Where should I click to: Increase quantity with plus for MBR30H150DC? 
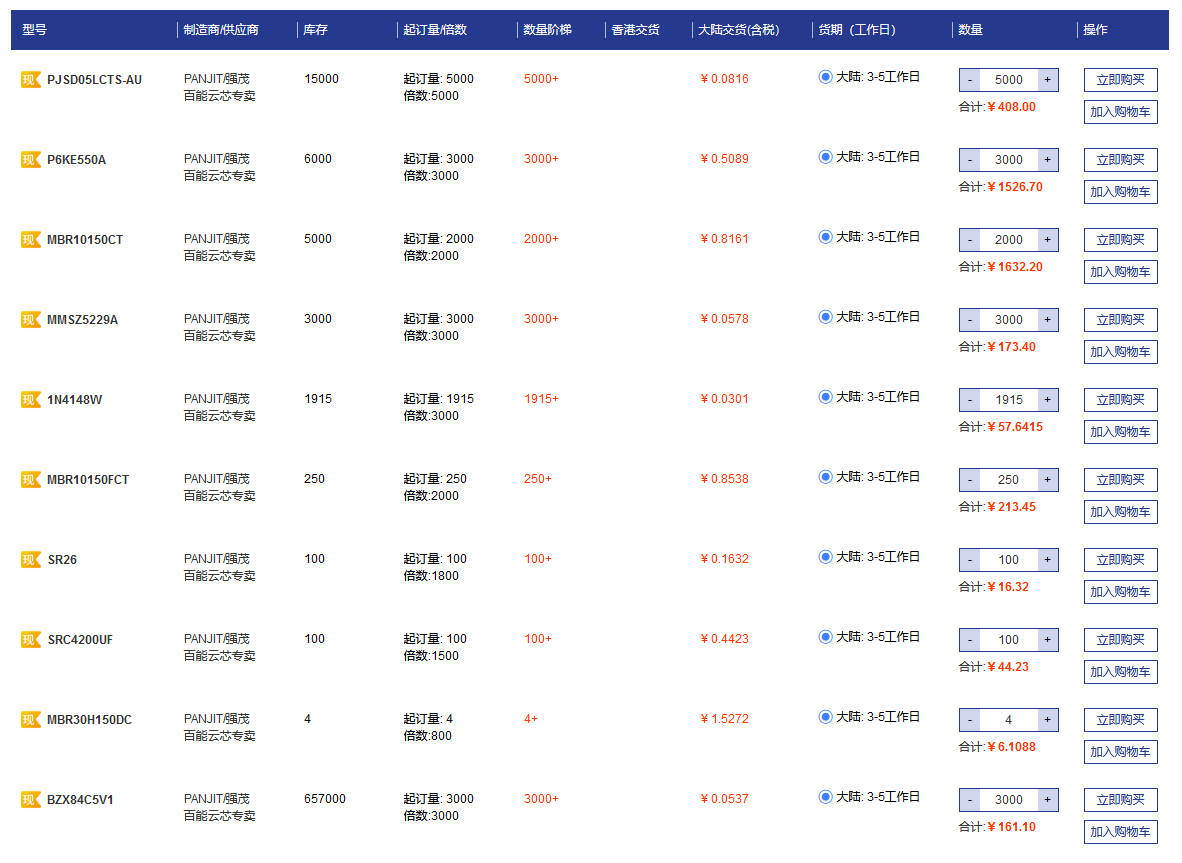[x=1047, y=720]
